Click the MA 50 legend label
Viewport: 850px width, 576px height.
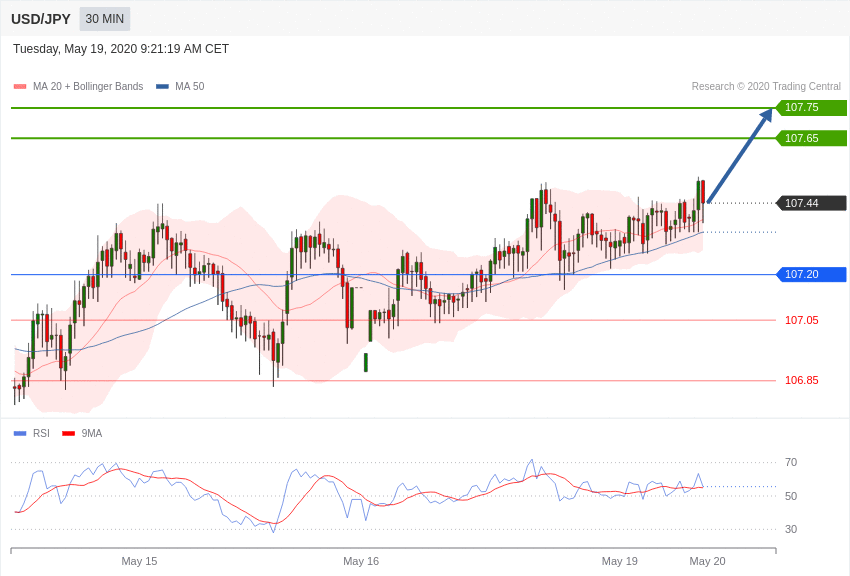pyautogui.click(x=190, y=86)
